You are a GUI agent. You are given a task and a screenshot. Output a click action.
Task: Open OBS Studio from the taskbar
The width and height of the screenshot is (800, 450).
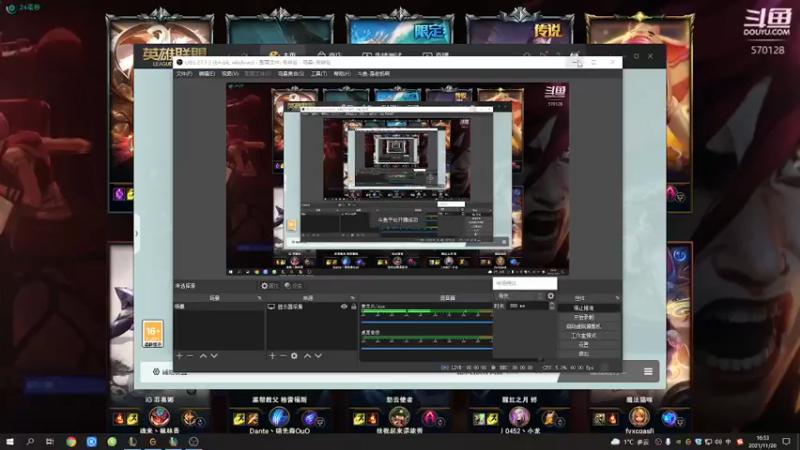point(193,442)
